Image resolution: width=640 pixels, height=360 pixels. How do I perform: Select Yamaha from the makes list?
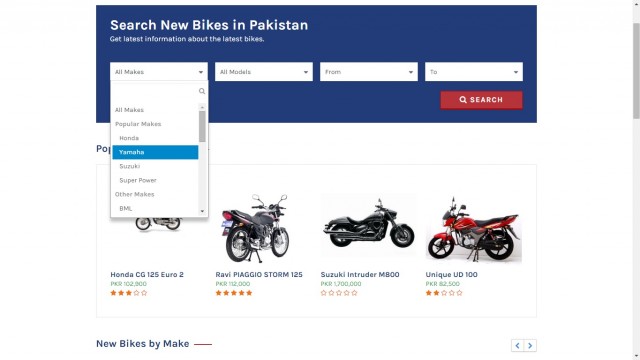pyautogui.click(x=156, y=152)
